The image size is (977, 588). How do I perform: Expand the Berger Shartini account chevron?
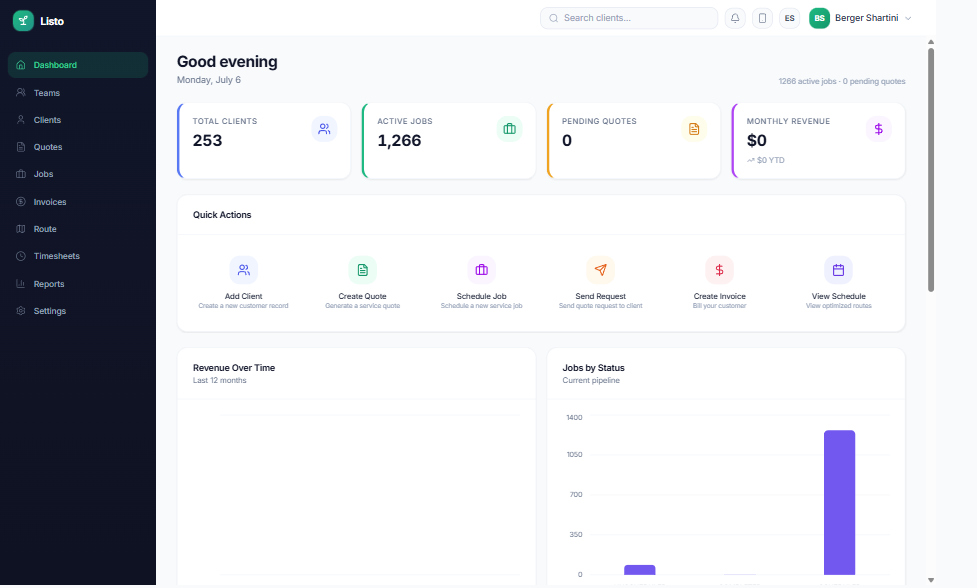click(x=908, y=18)
